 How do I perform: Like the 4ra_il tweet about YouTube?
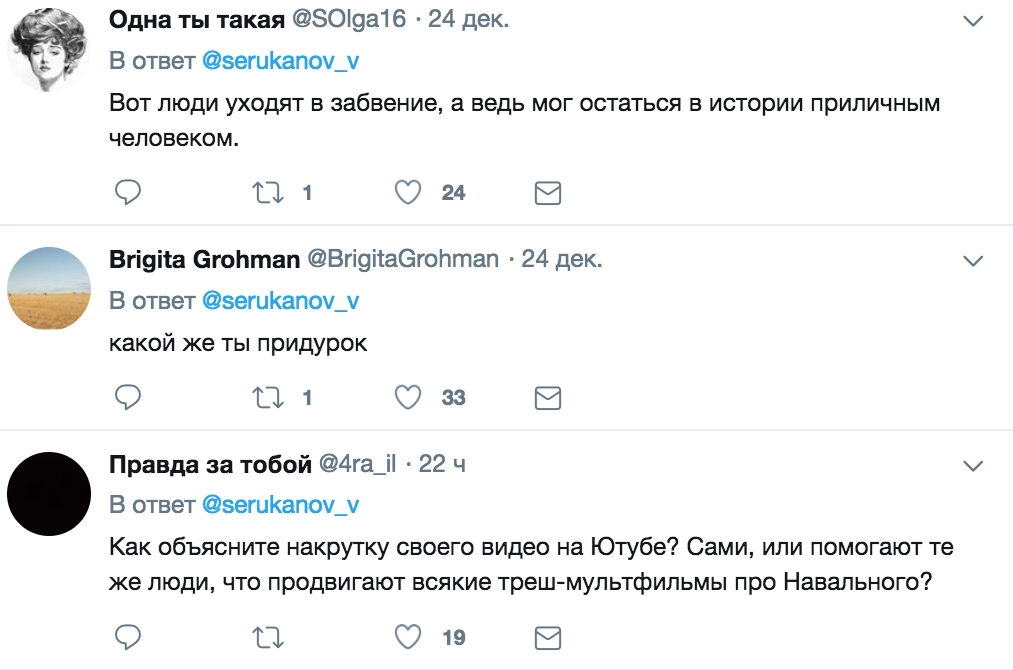coord(407,636)
